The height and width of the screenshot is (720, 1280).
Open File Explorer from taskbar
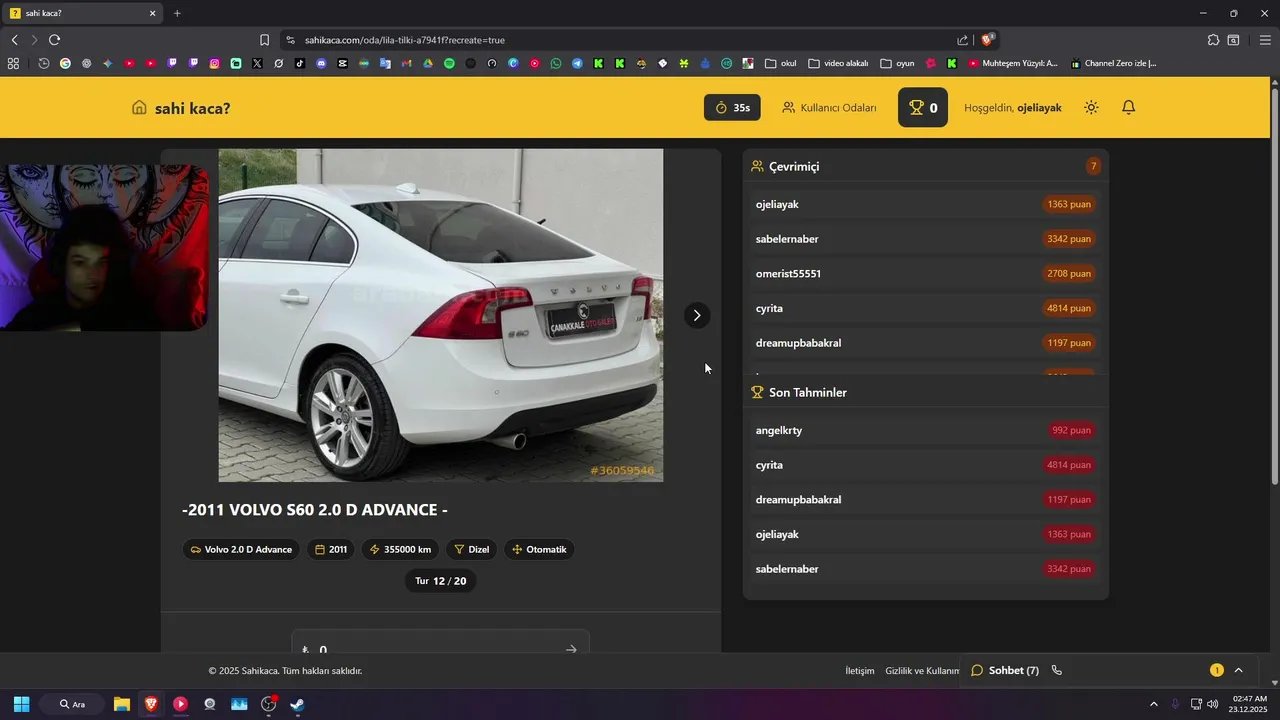[x=121, y=704]
